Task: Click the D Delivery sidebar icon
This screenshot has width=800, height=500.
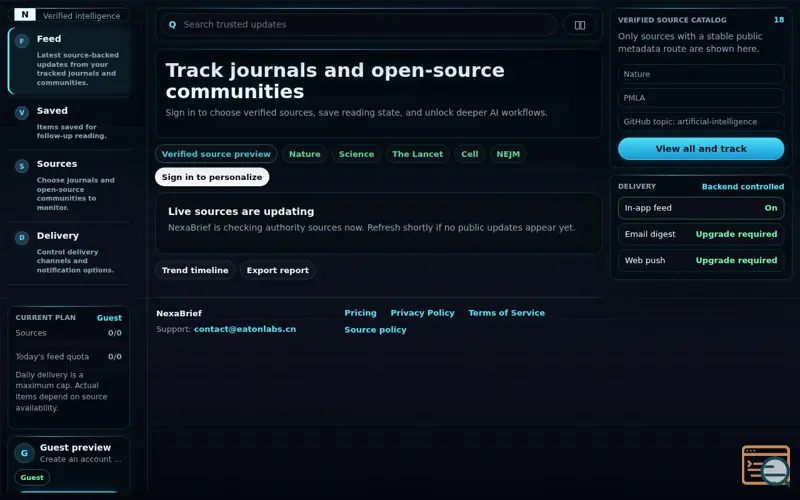Action: (x=21, y=237)
